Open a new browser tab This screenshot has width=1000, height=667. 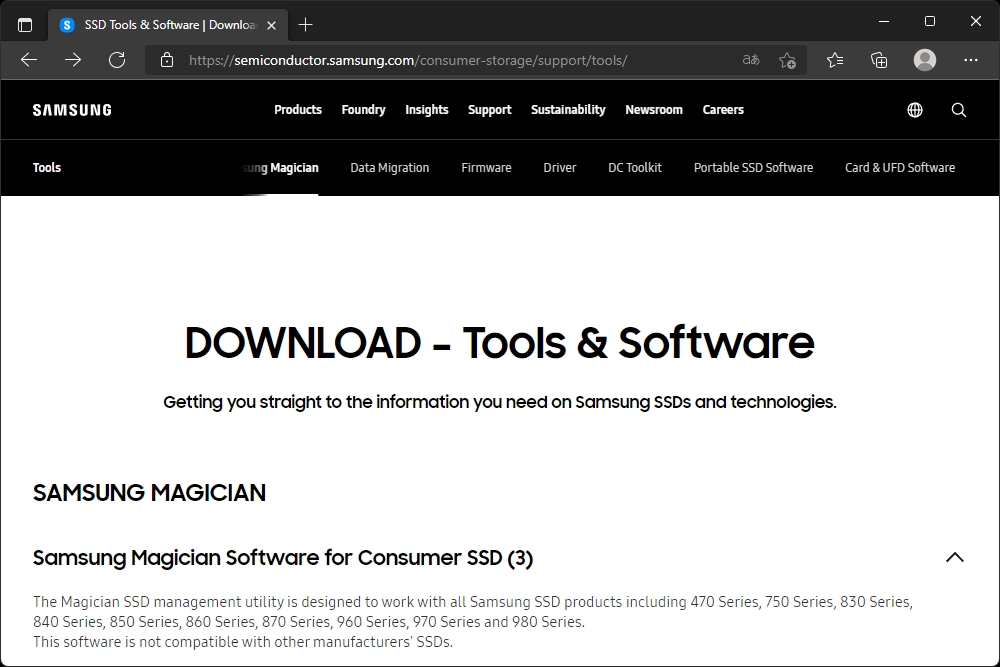point(305,25)
